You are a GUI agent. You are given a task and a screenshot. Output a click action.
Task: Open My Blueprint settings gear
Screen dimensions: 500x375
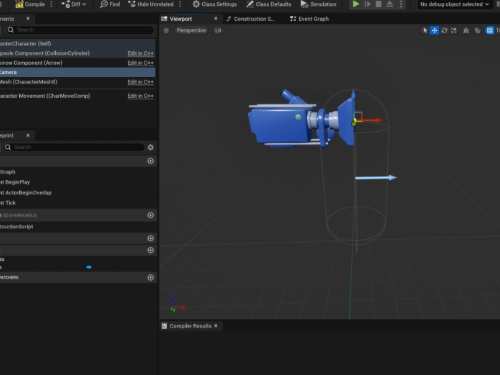coord(150,147)
